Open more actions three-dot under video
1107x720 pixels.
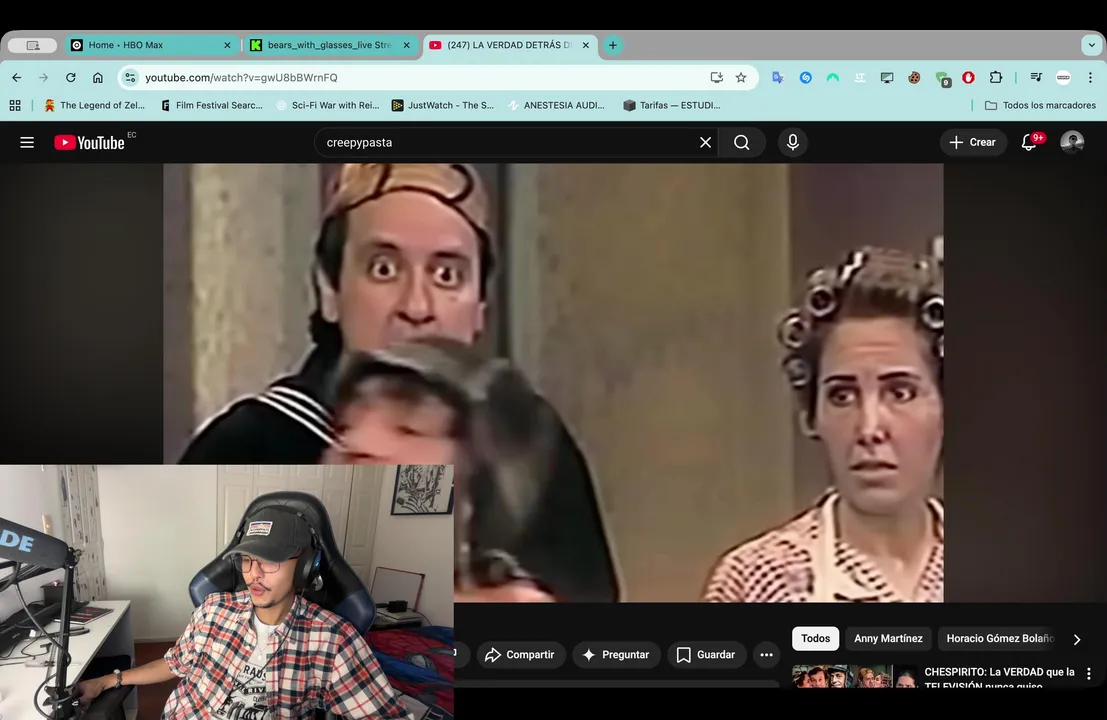point(766,655)
